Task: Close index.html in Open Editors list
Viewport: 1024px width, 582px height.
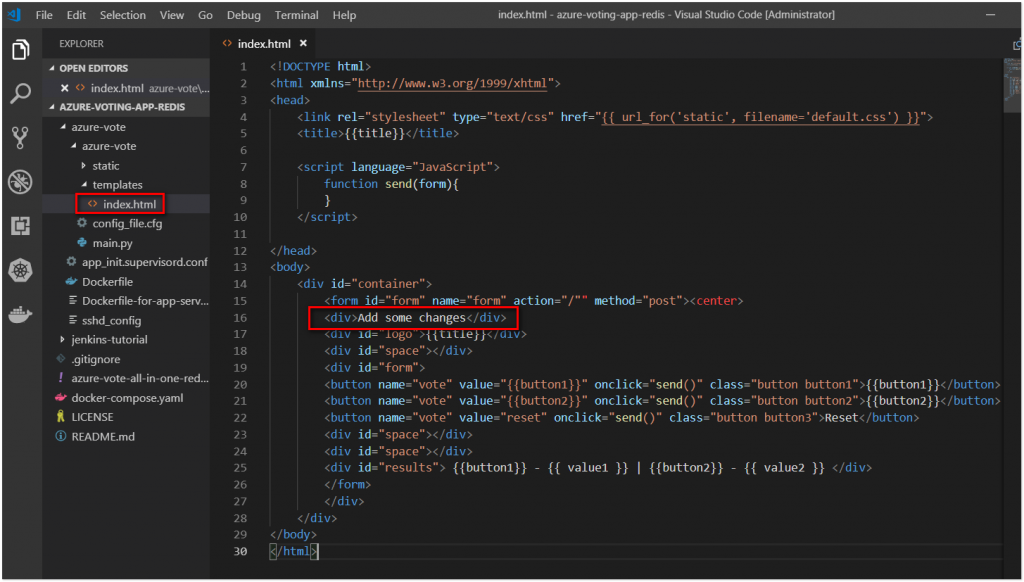Action: [x=64, y=88]
